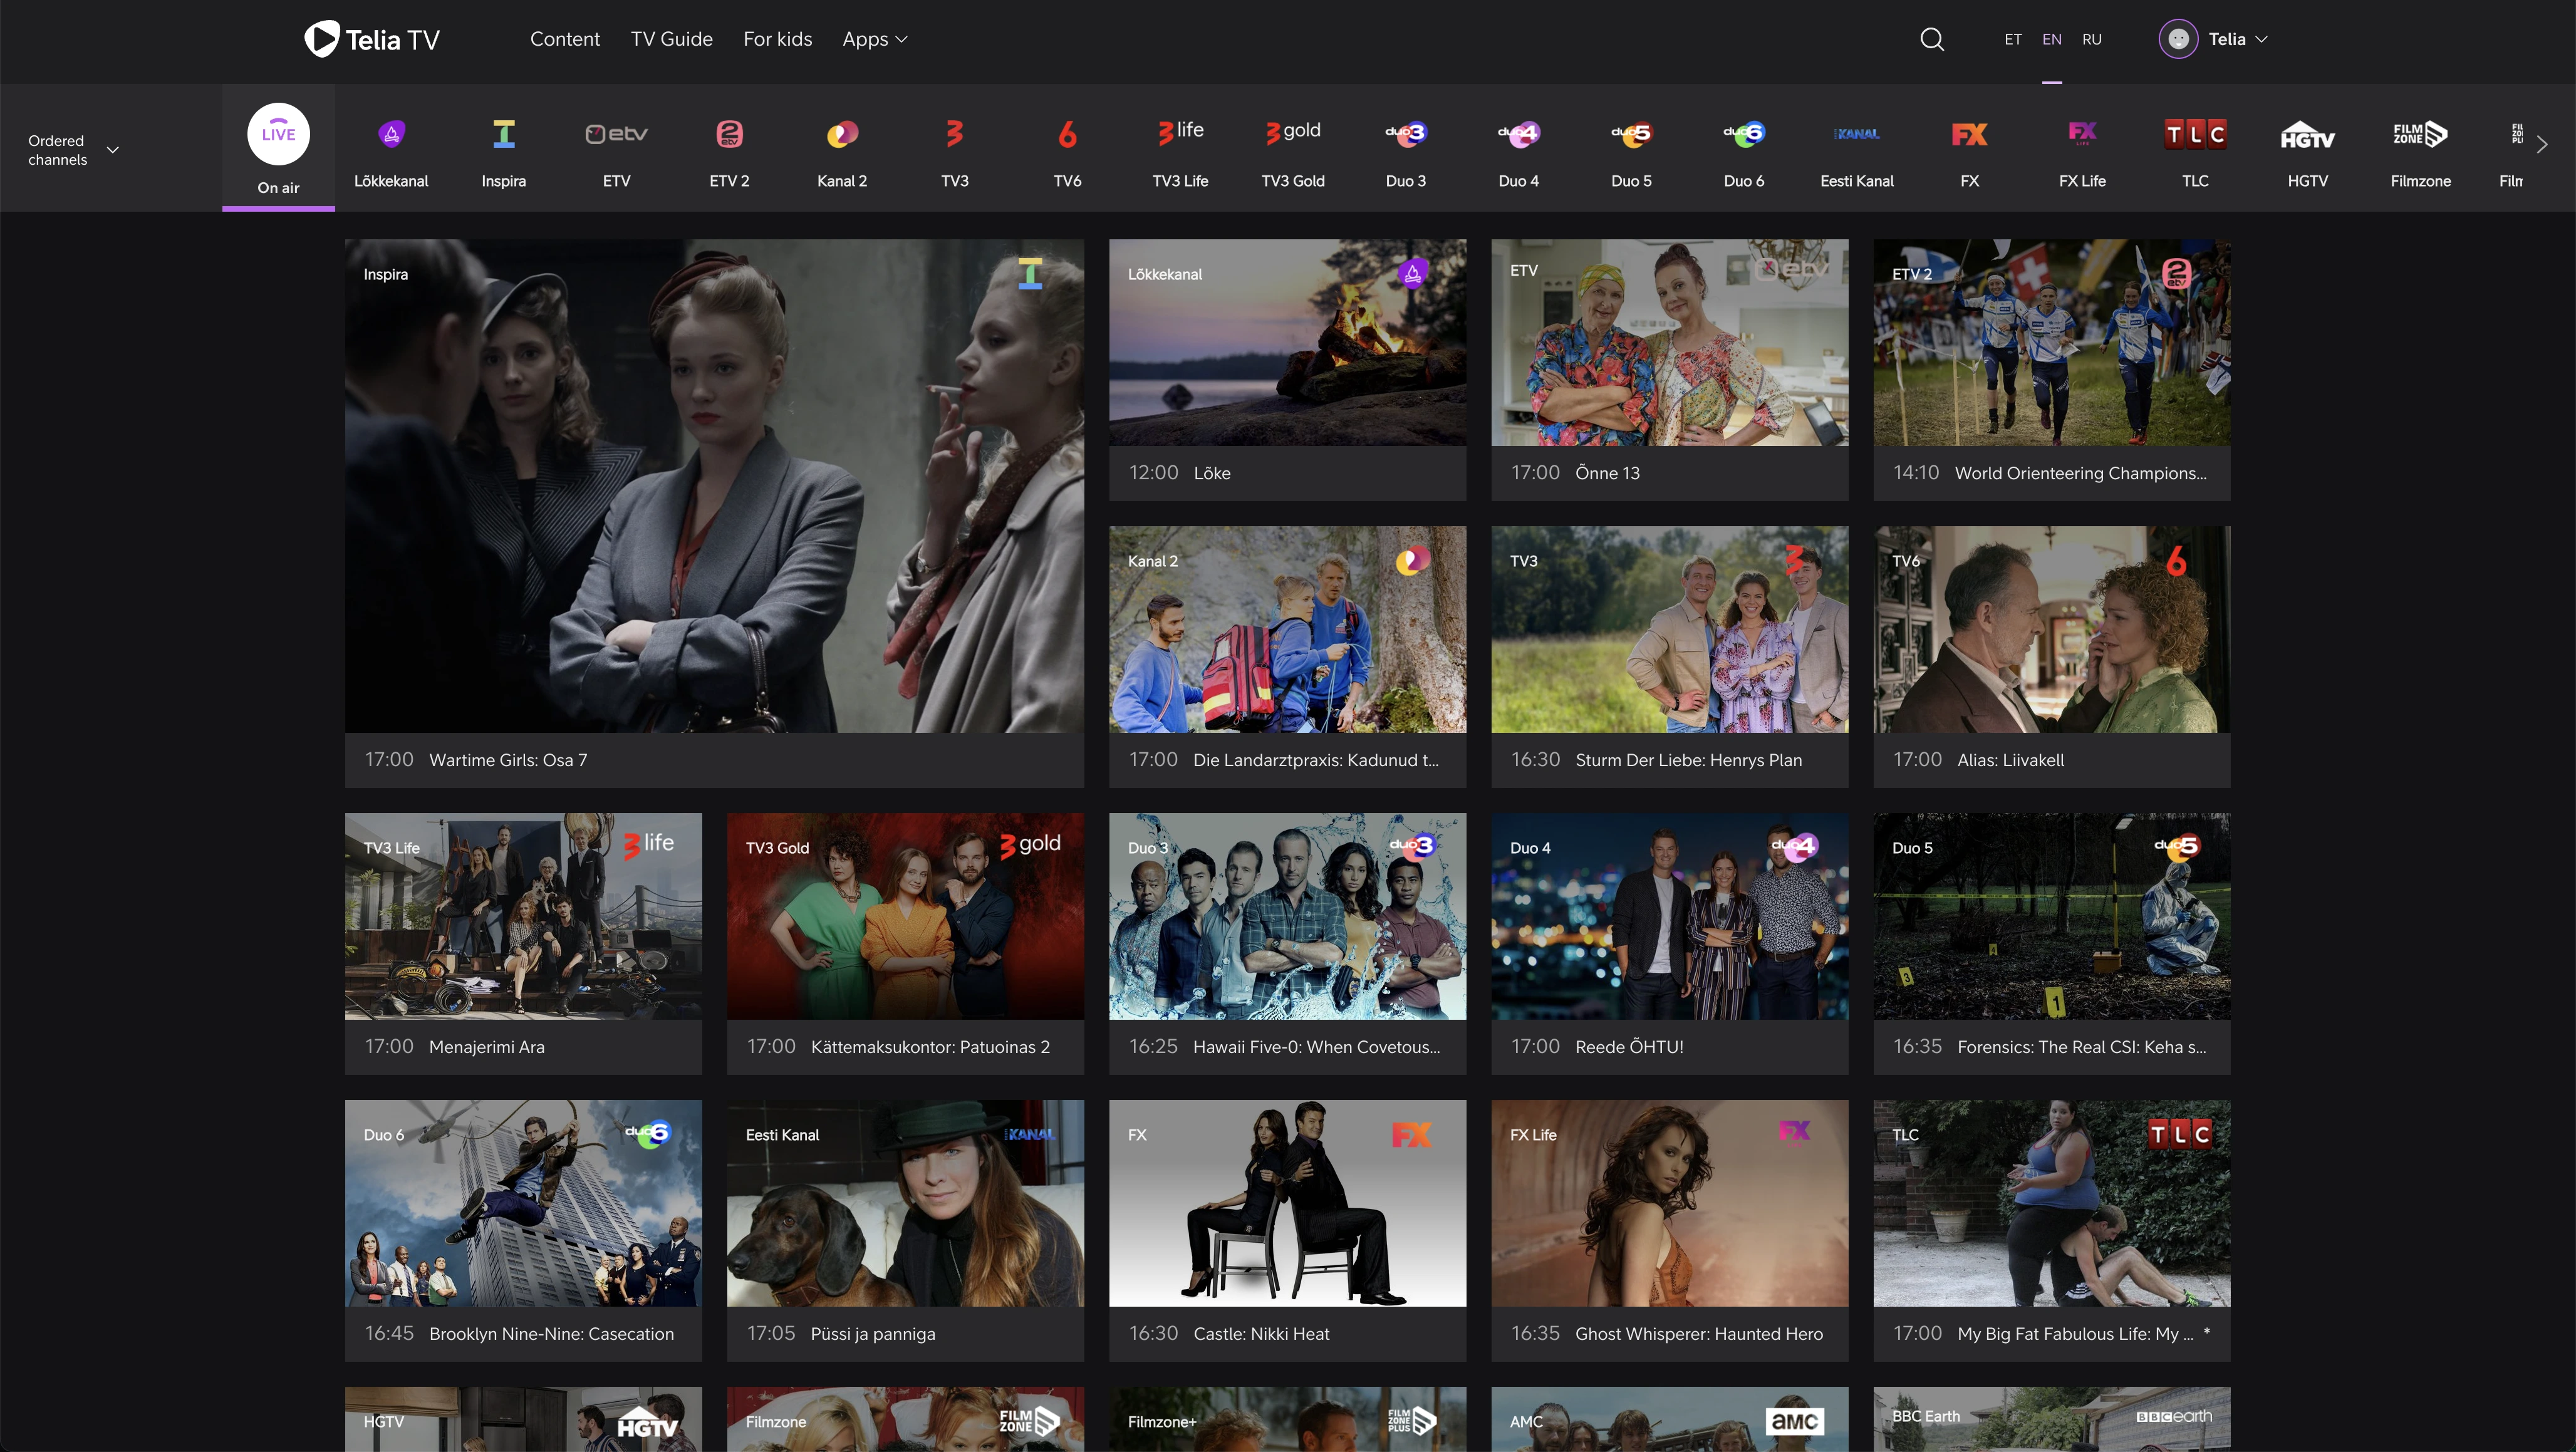Open Alias: Liivakell card on TV6
Screen dimensions: 2576x1452
click(x=2051, y=657)
